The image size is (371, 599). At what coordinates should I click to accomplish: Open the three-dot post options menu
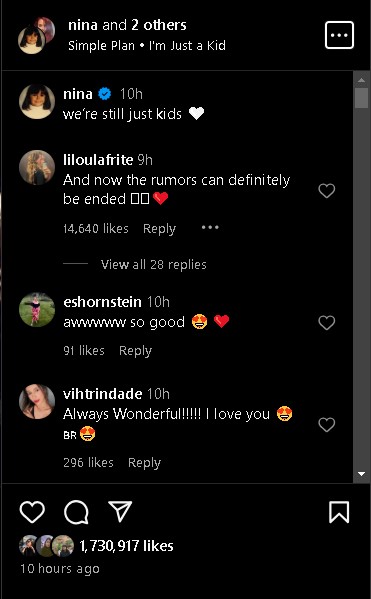[339, 35]
